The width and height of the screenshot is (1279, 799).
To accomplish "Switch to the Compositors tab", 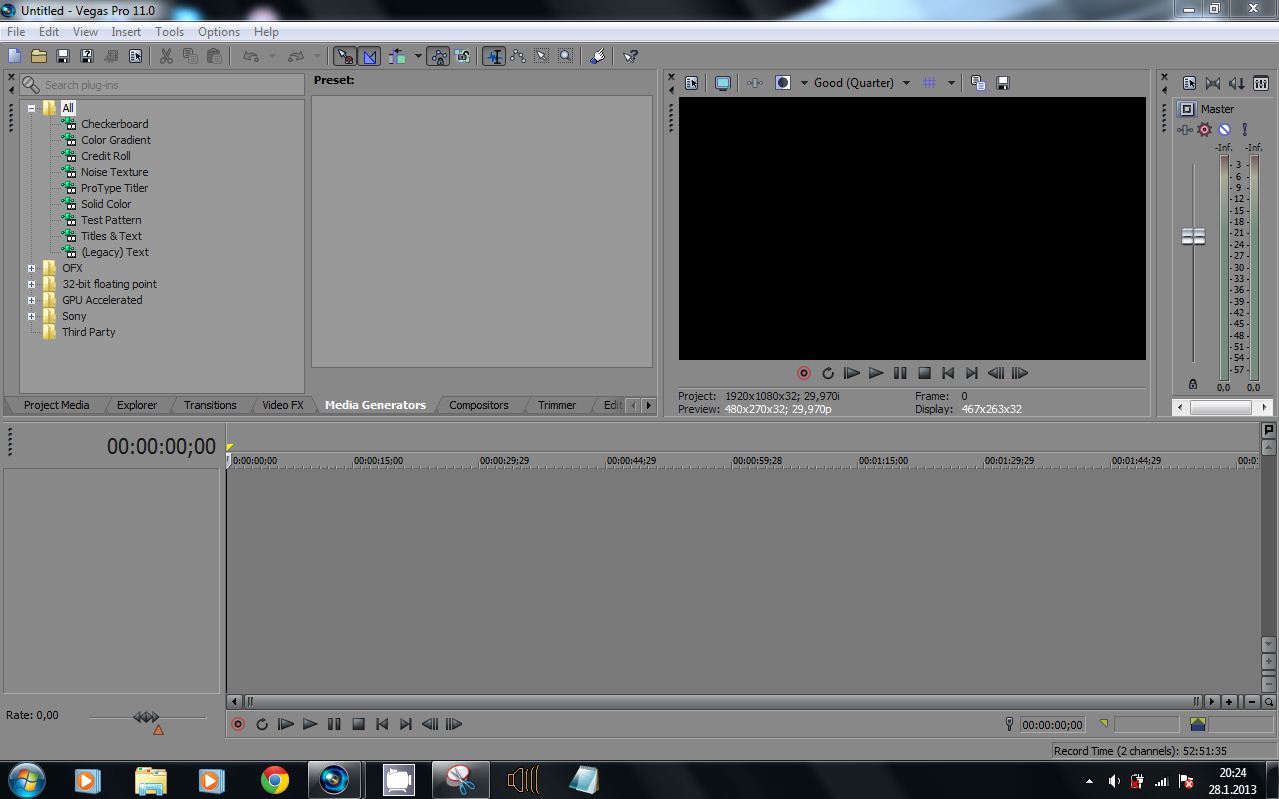I will [478, 405].
